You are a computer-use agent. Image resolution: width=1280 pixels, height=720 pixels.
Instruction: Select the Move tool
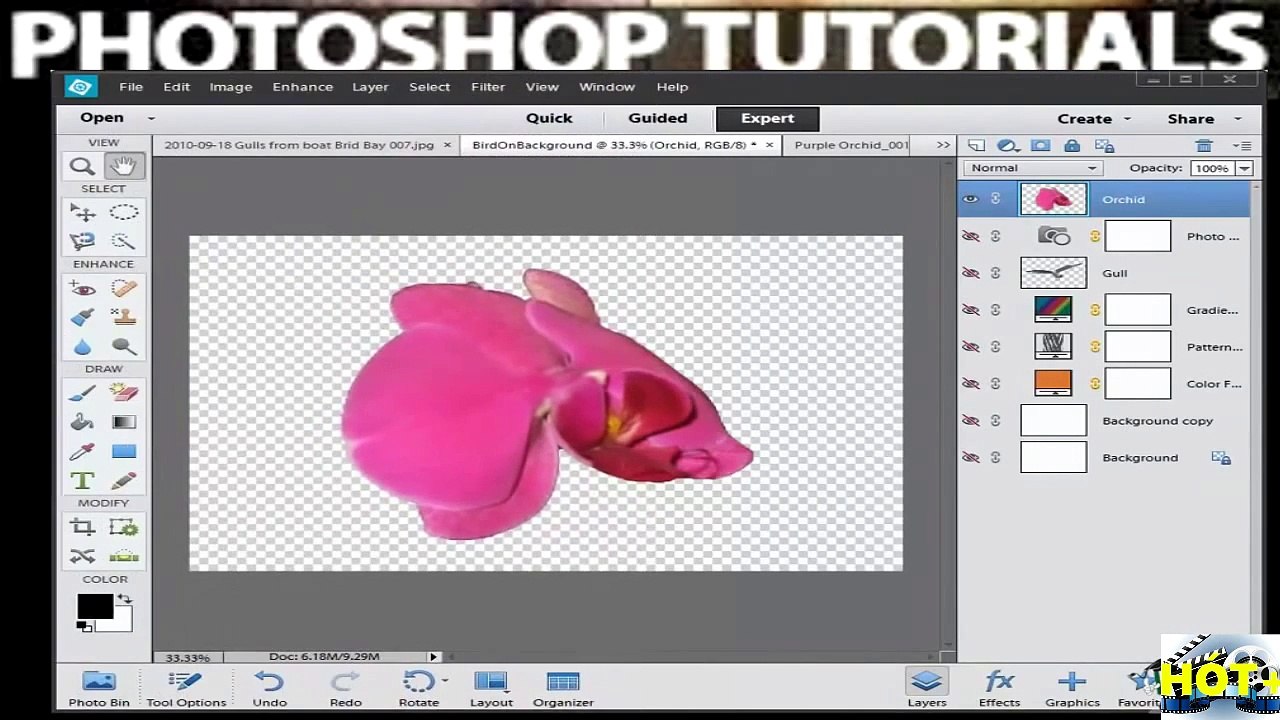point(82,212)
